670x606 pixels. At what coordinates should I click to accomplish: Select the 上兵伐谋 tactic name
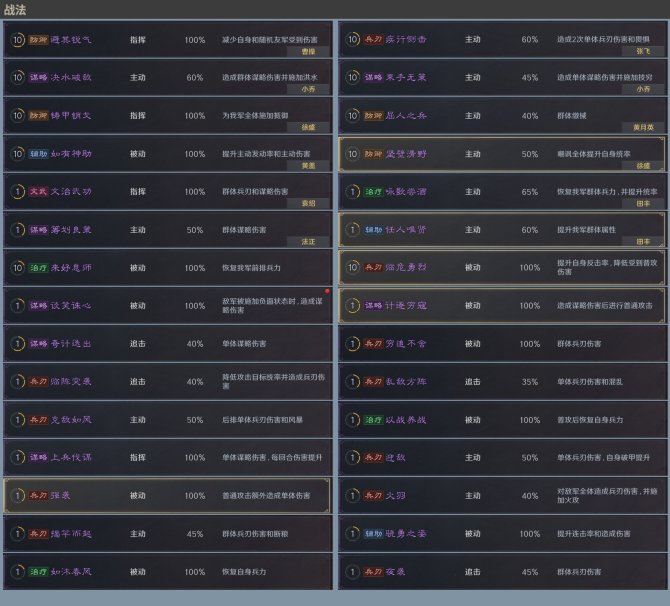pyautogui.click(x=72, y=458)
